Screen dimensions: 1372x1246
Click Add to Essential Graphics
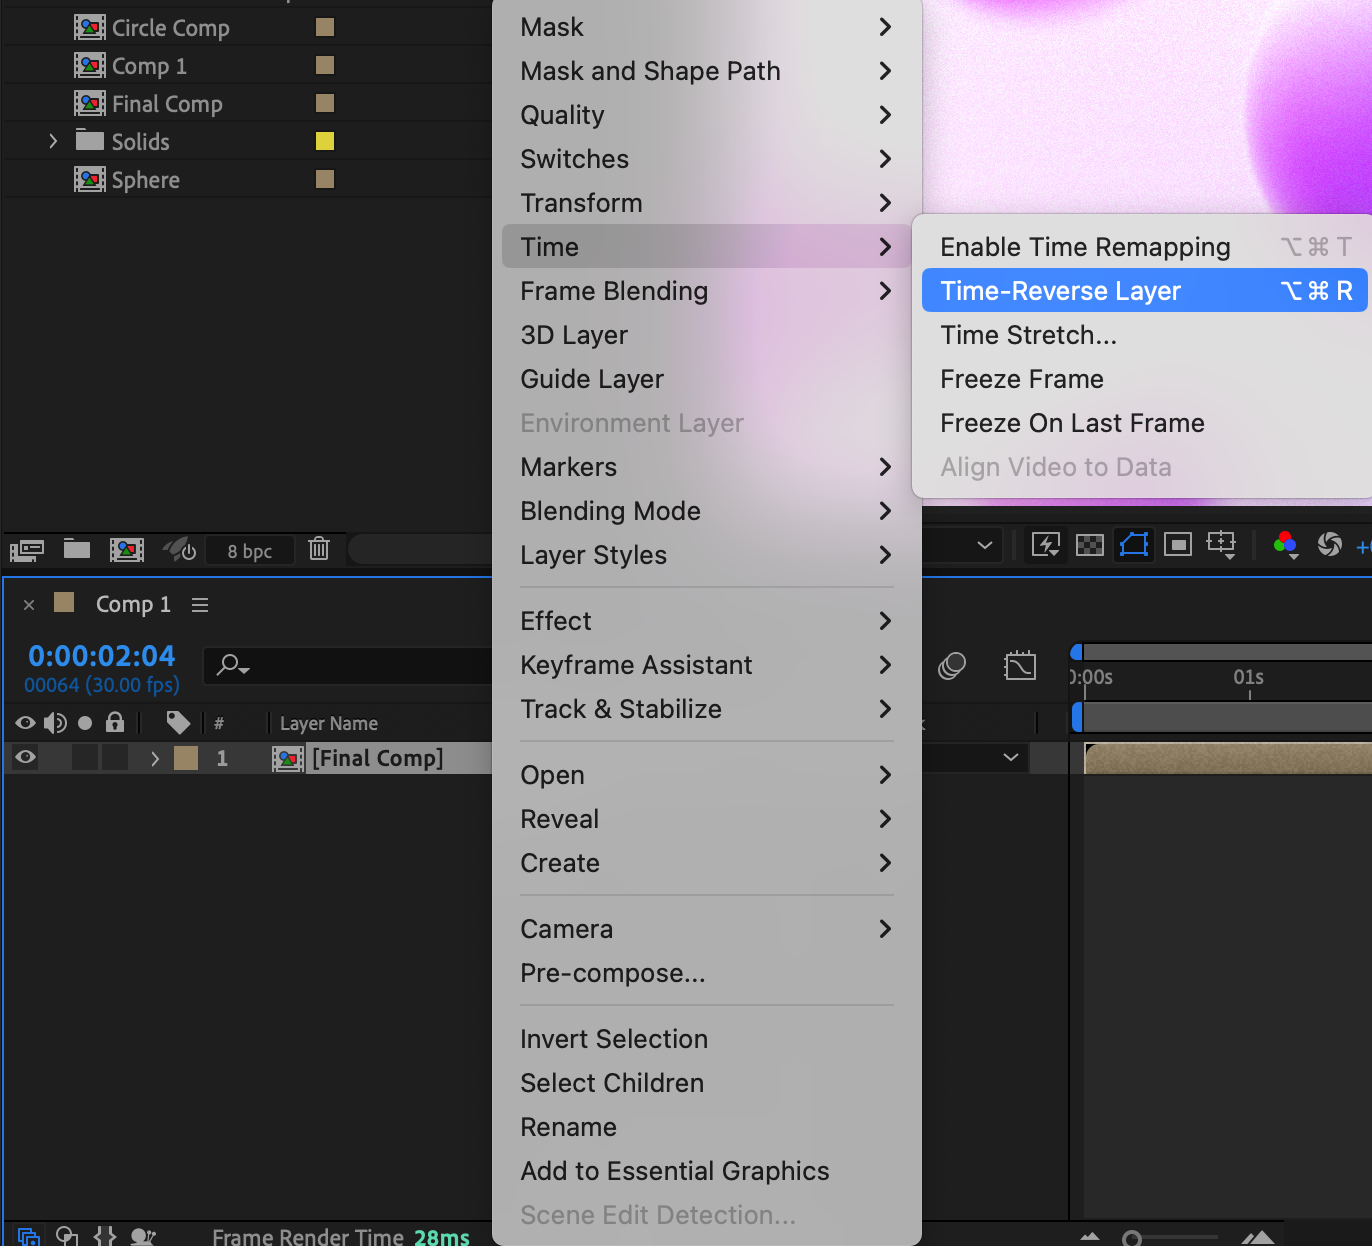pos(707,1171)
